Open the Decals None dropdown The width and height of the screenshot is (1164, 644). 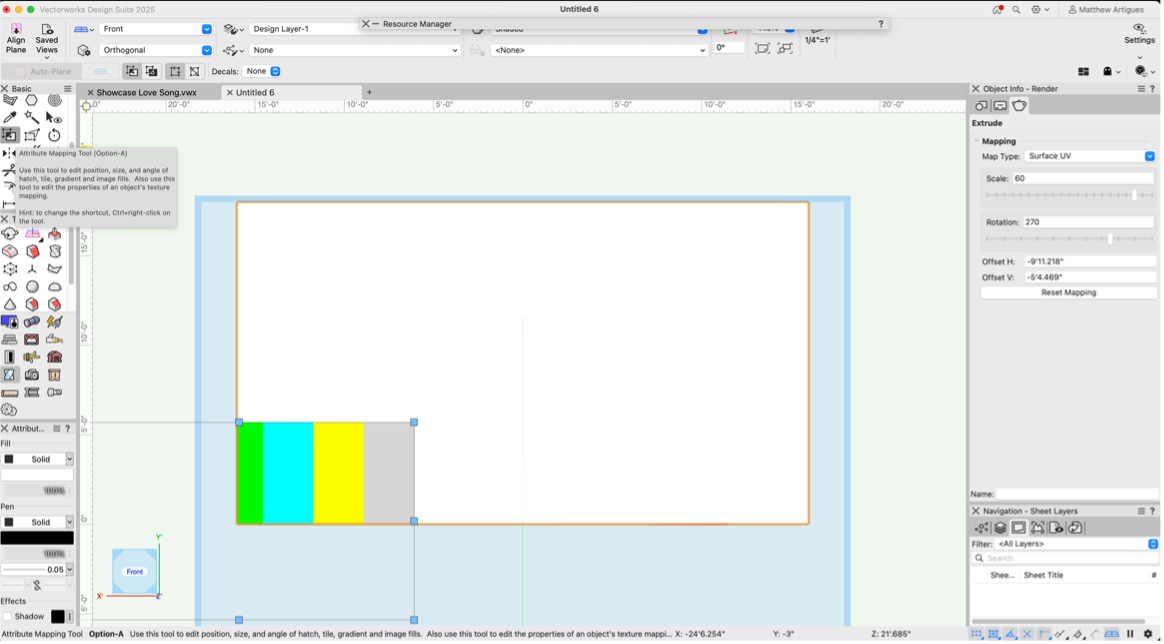263,72
